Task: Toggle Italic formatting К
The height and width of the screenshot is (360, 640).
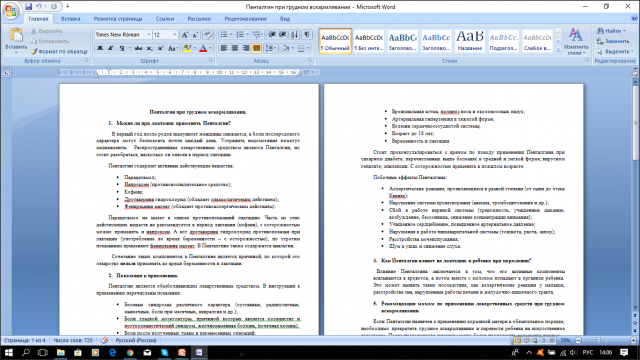Action: pyautogui.click(x=111, y=48)
